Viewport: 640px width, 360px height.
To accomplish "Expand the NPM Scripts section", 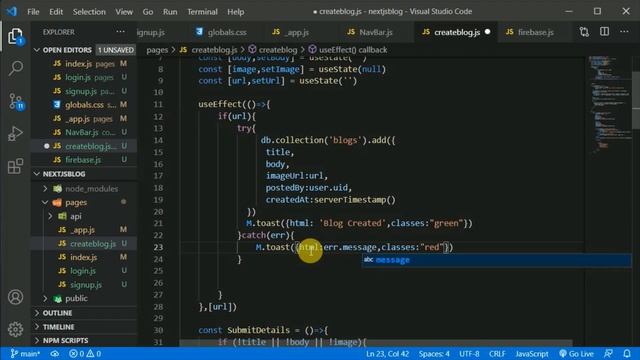I will (x=84, y=340).
